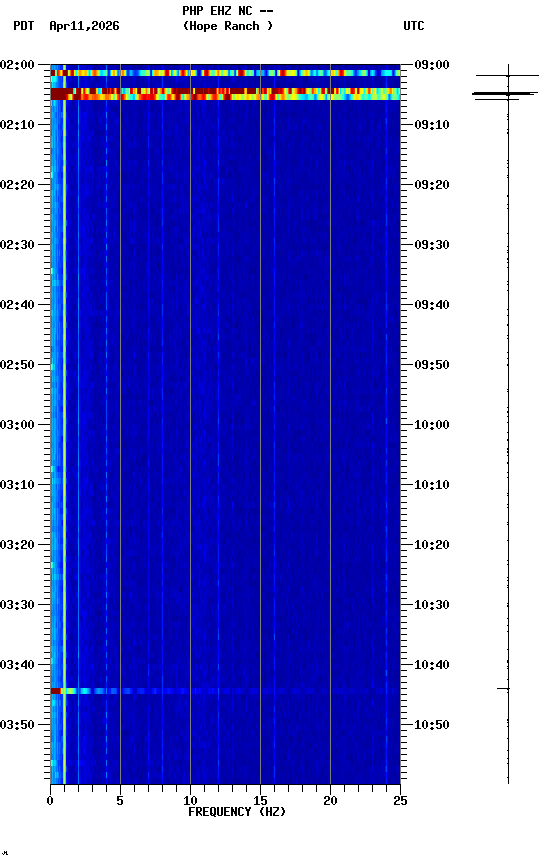
Task: Click the UTC time label "09:20"
Action: tap(432, 185)
